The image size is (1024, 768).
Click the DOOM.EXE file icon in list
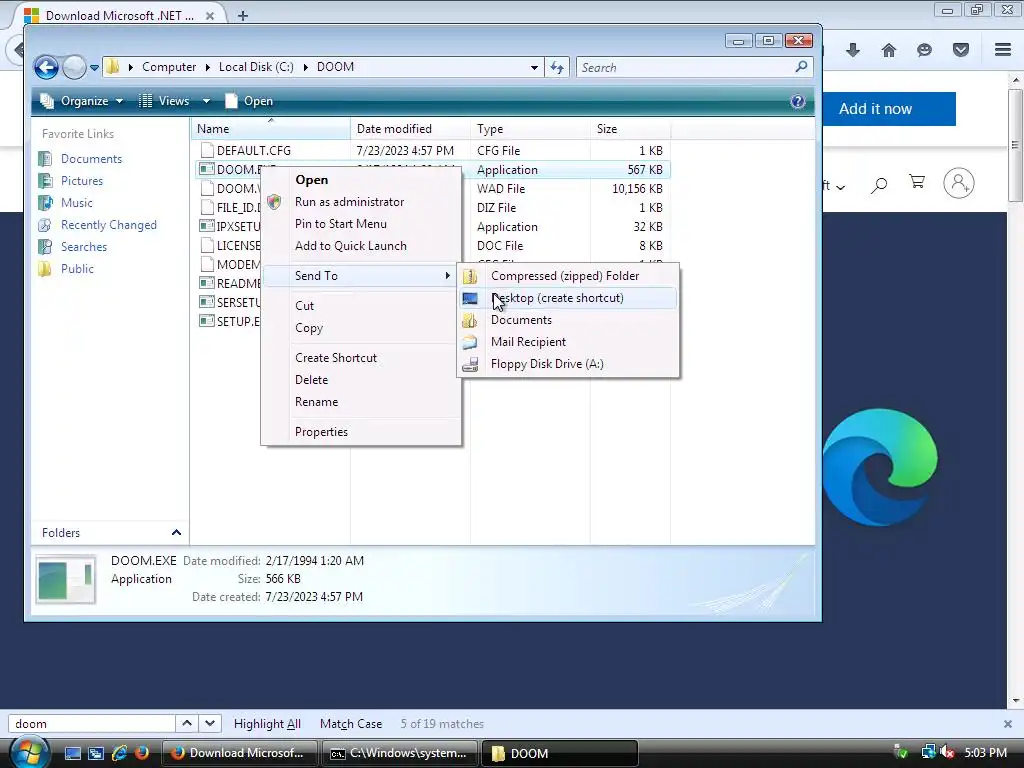click(x=207, y=170)
